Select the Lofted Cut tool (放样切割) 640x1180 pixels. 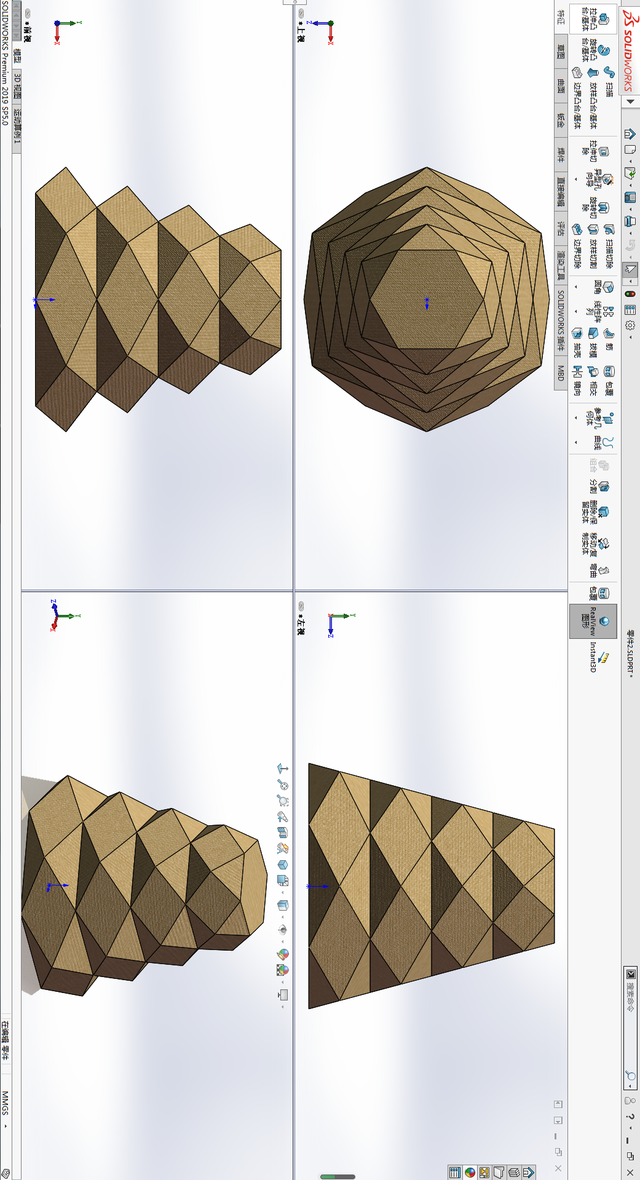tap(593, 246)
